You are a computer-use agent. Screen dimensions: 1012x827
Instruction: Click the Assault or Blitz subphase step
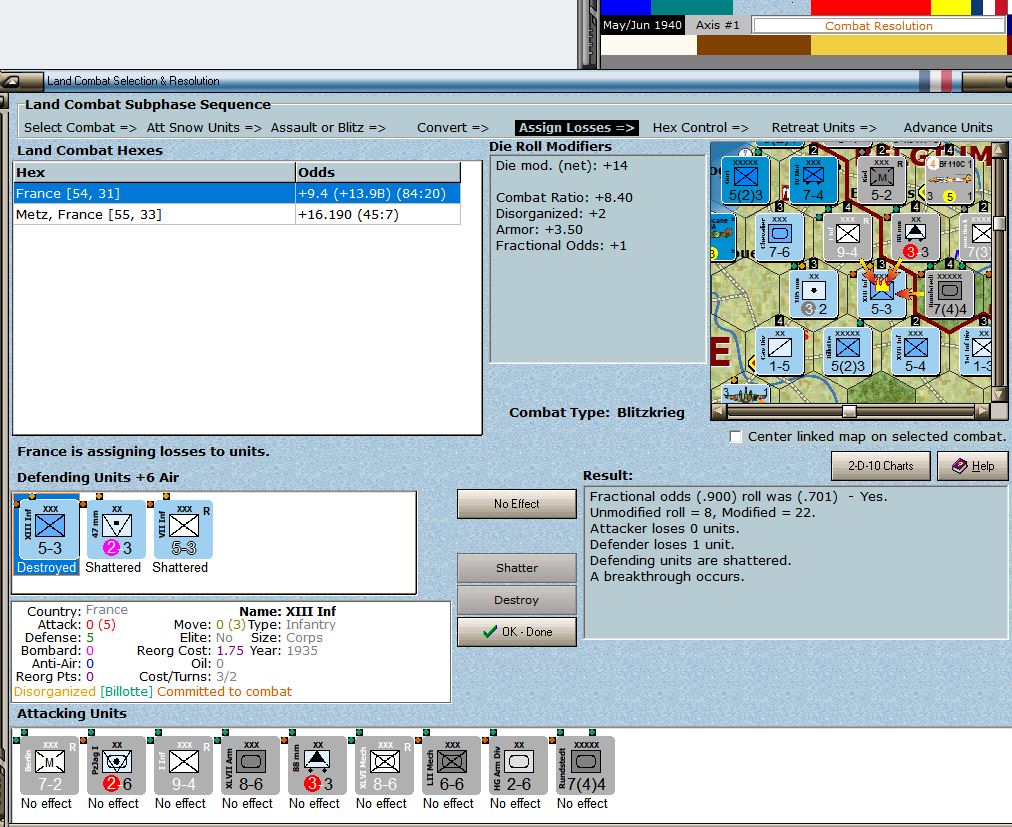point(328,128)
